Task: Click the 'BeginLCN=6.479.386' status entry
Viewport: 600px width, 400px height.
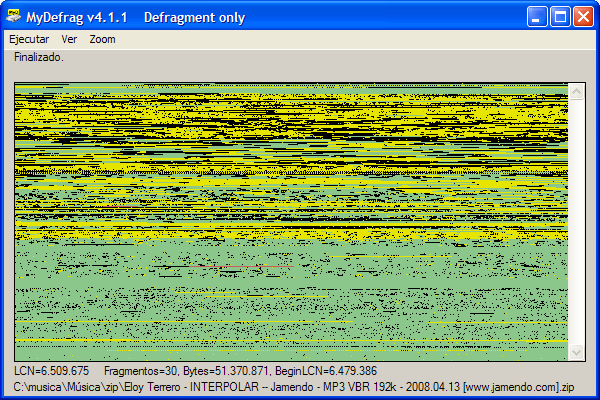Action: [326, 371]
